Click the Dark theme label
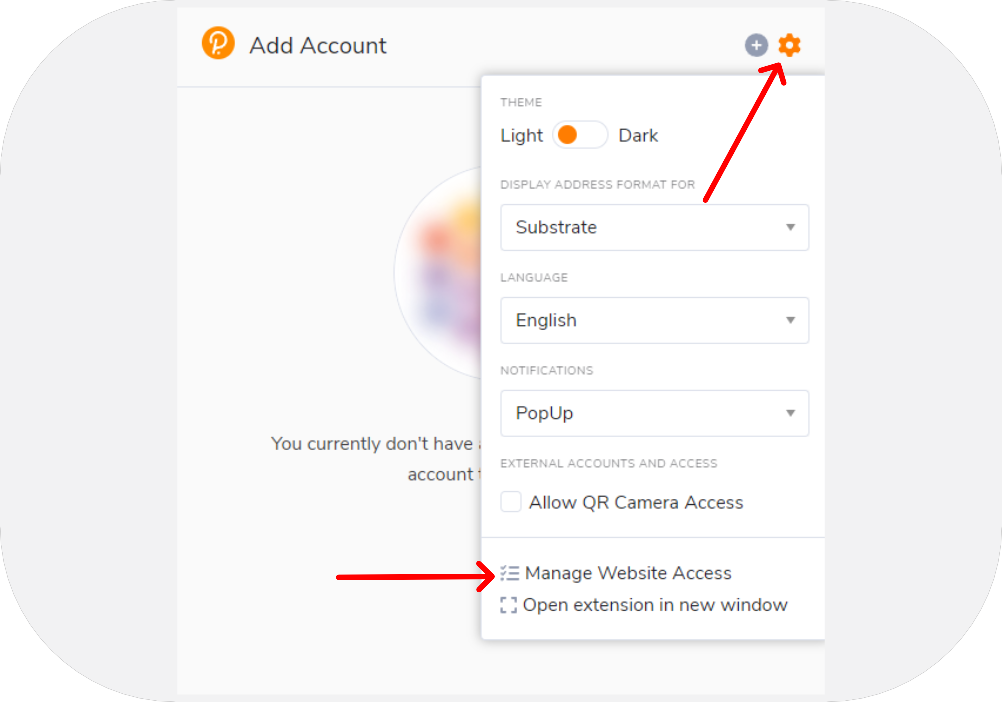 click(638, 136)
